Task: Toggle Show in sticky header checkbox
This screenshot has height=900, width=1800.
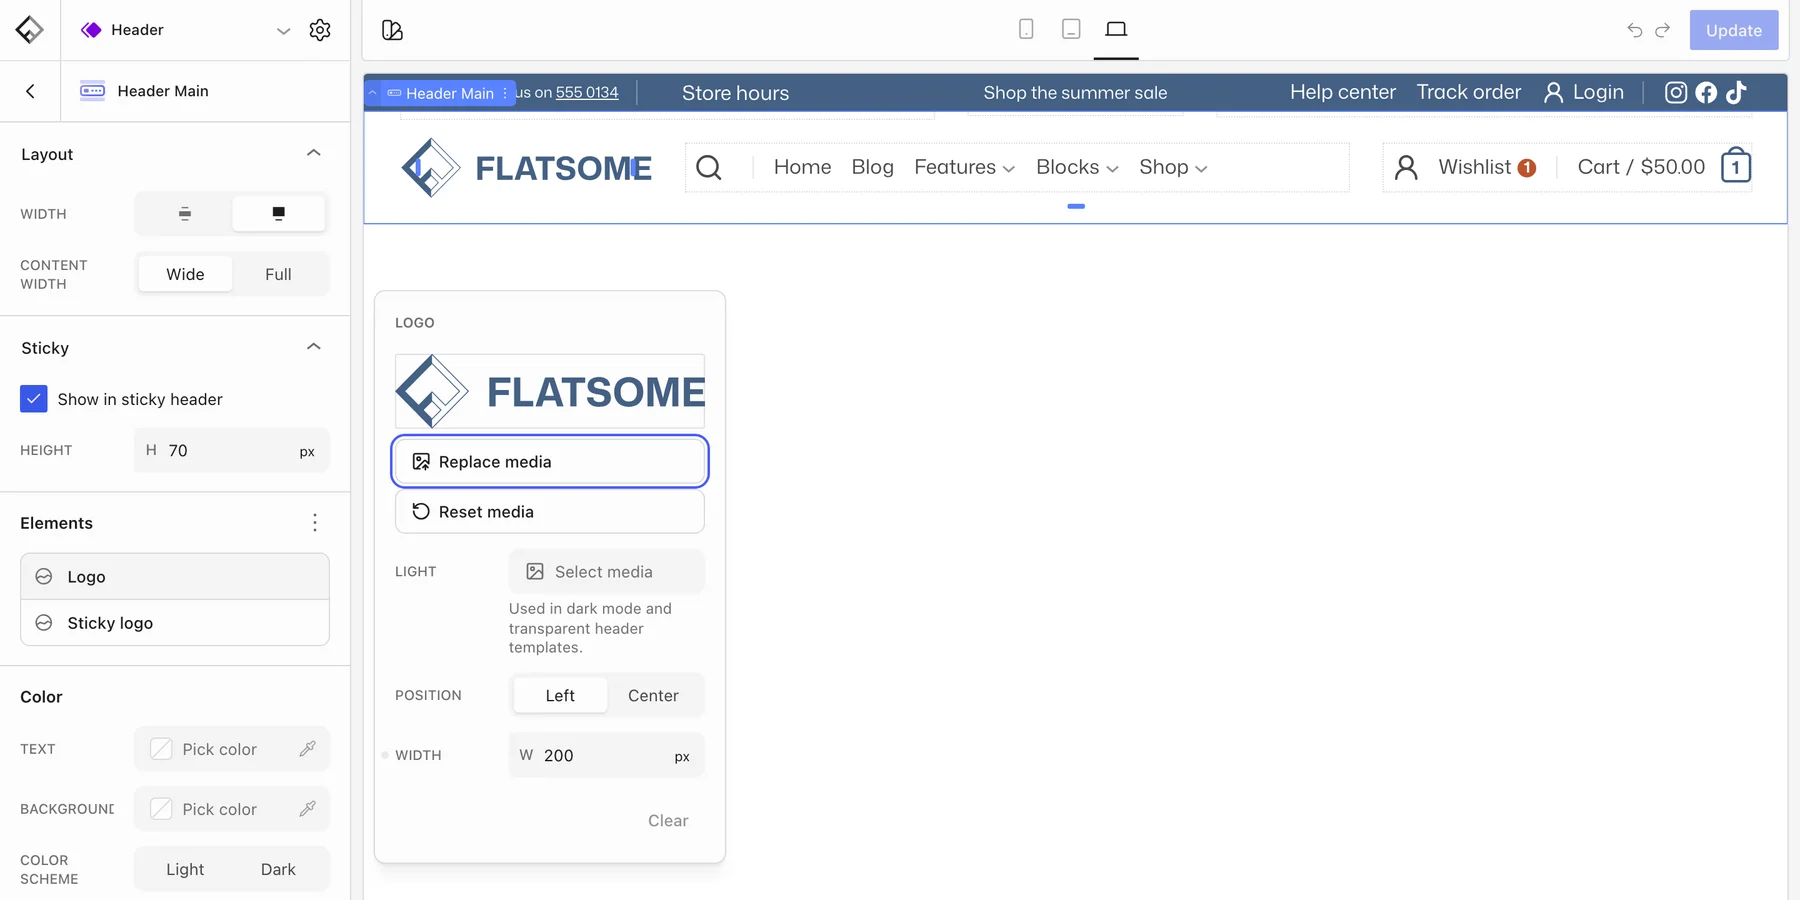Action: coord(34,399)
